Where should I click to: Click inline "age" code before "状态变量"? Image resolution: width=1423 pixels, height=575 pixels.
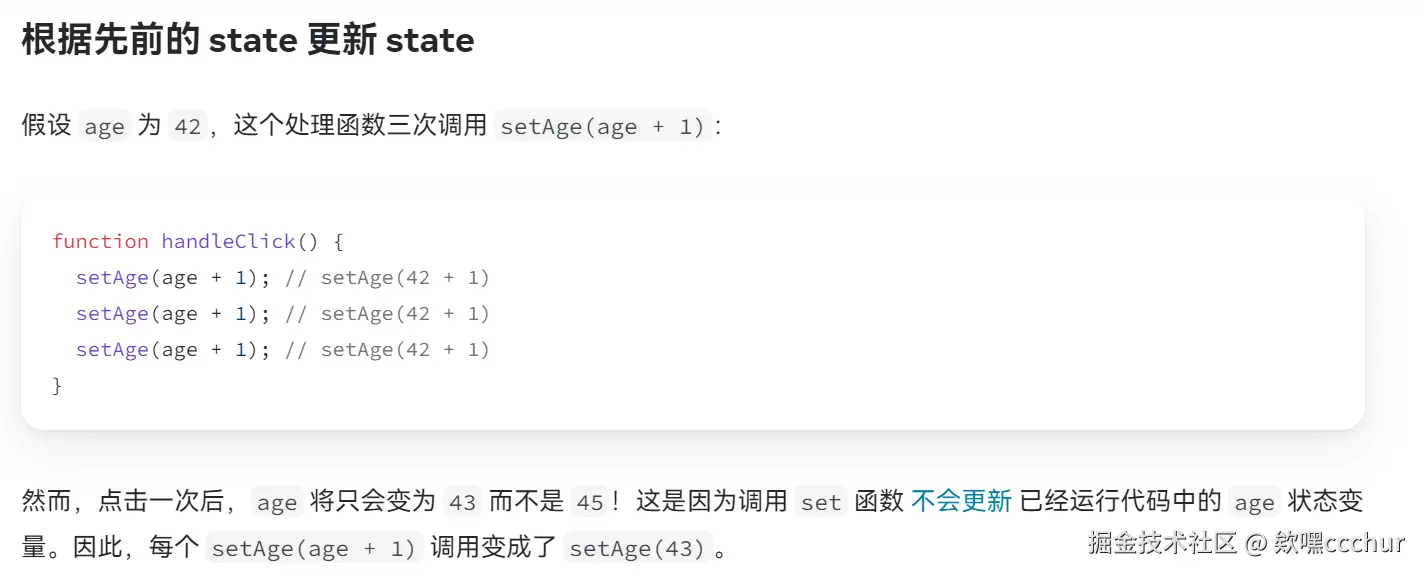coord(1254,502)
